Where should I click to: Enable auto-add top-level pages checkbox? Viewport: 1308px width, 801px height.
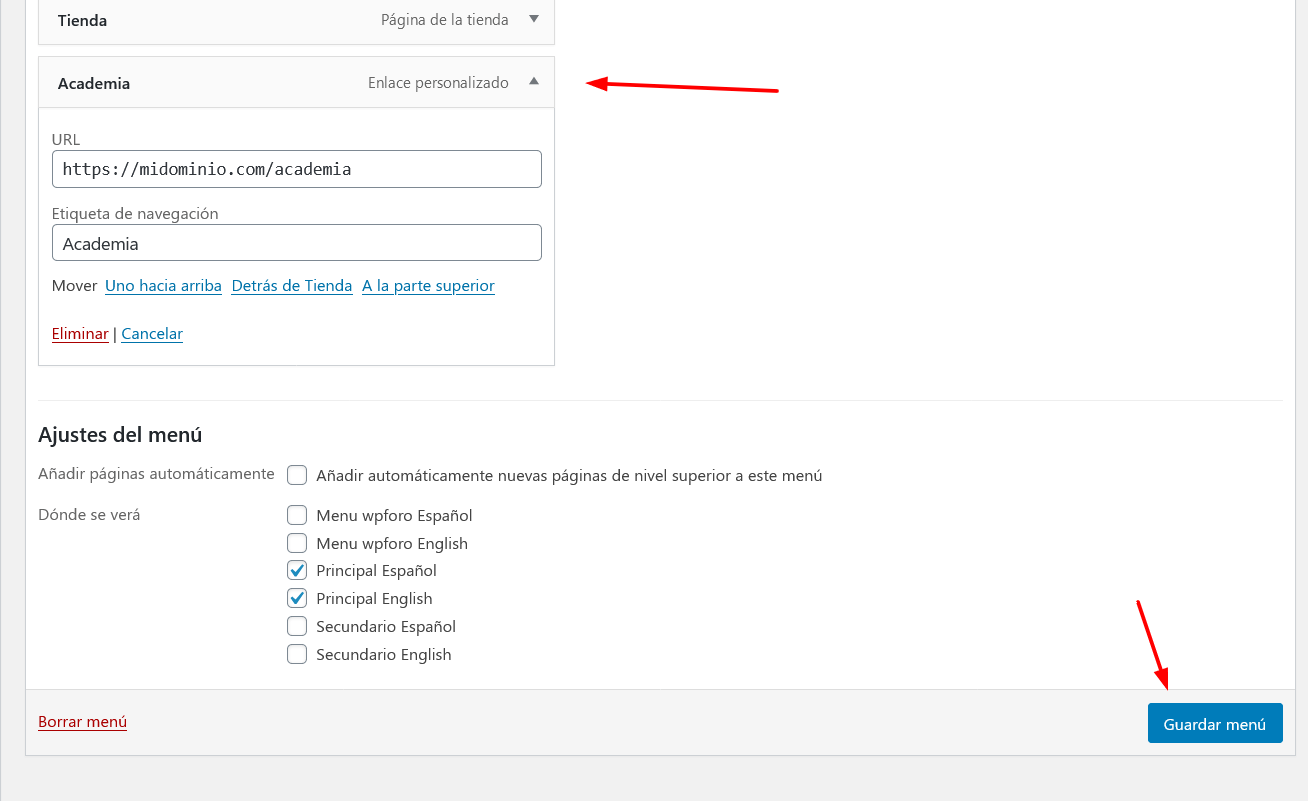pos(297,475)
